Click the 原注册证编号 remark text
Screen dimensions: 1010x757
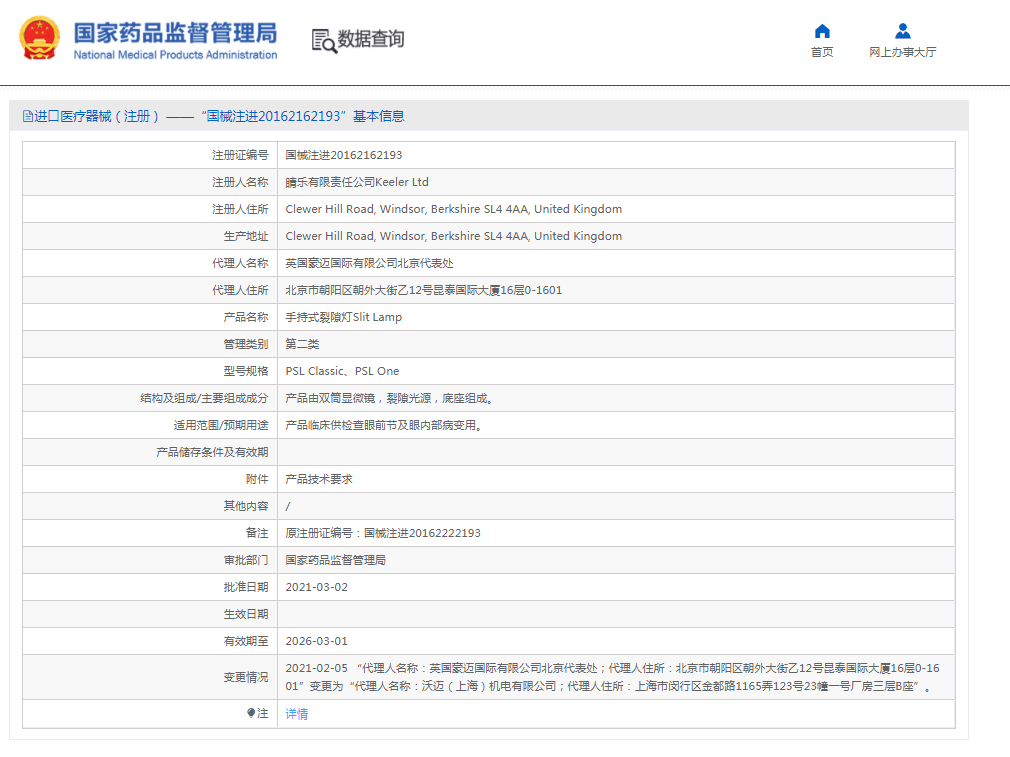click(x=383, y=533)
